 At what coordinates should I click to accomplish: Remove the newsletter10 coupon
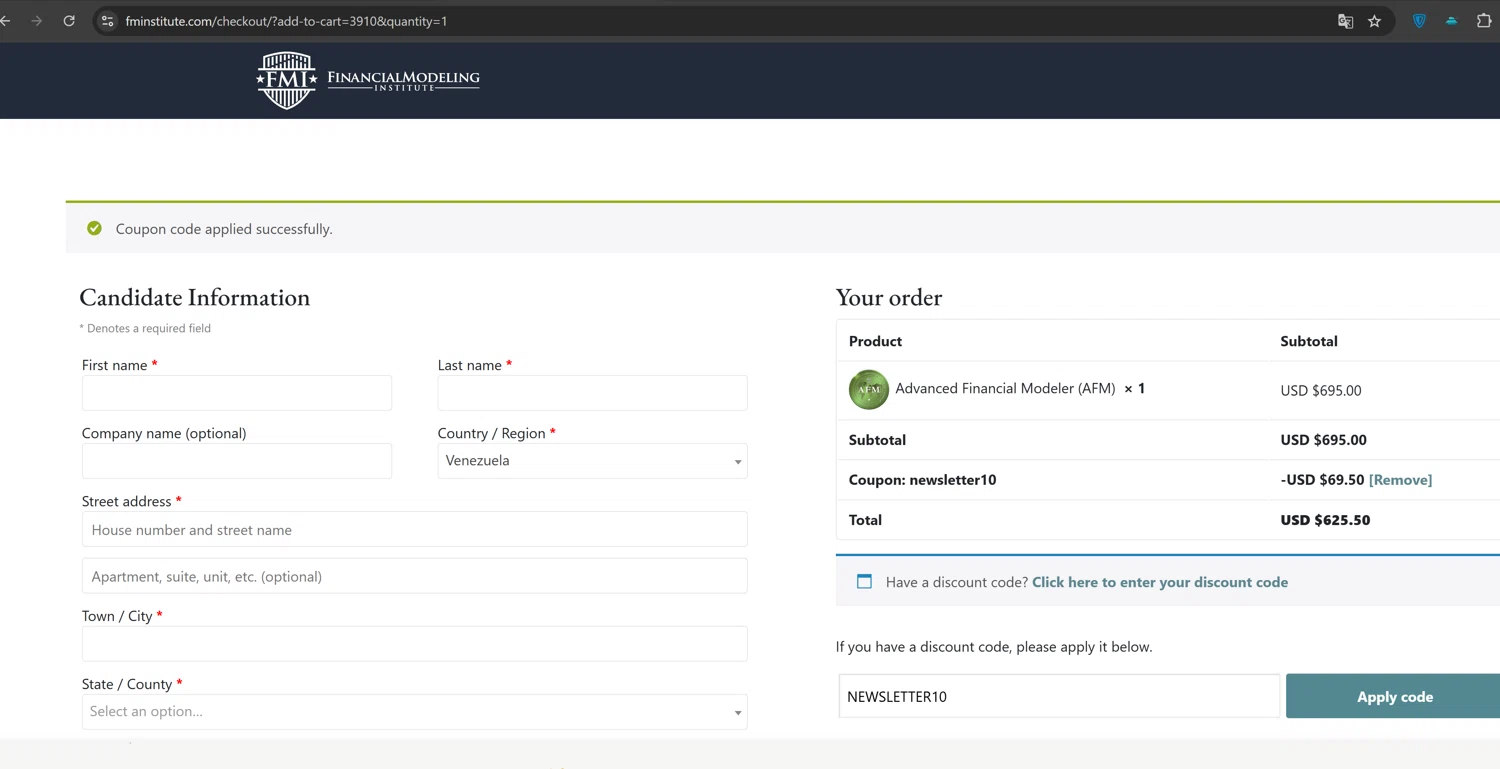pyautogui.click(x=1400, y=480)
